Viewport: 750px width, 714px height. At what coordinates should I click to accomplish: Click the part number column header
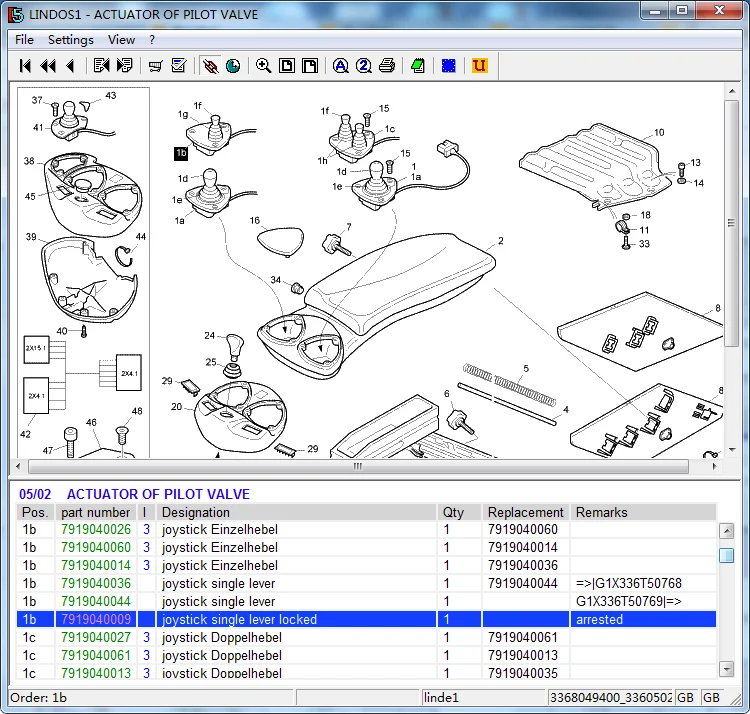(96, 512)
